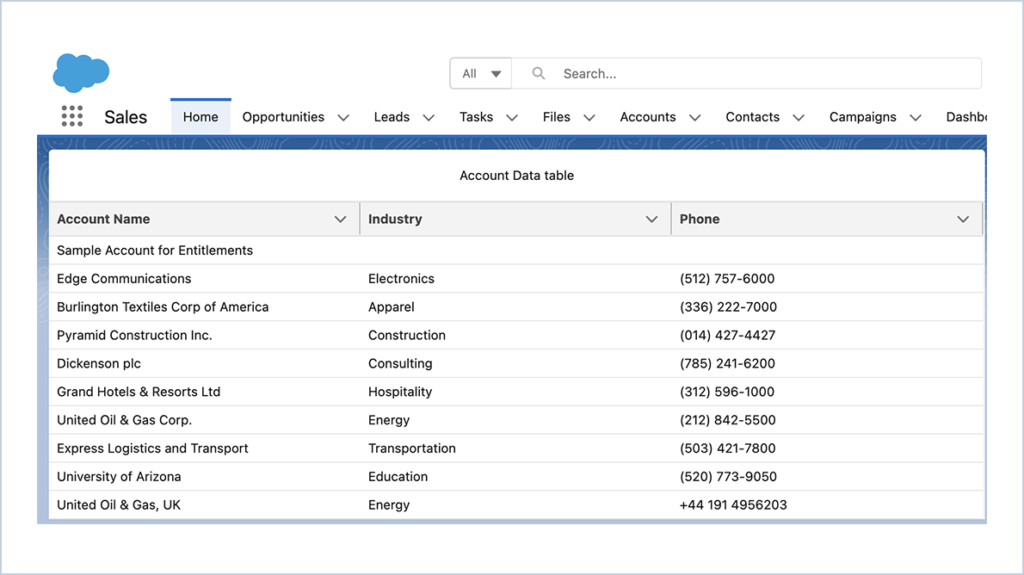Click phone number (520) 773-9050
Screen dimensions: 1024x575
[x=728, y=476]
